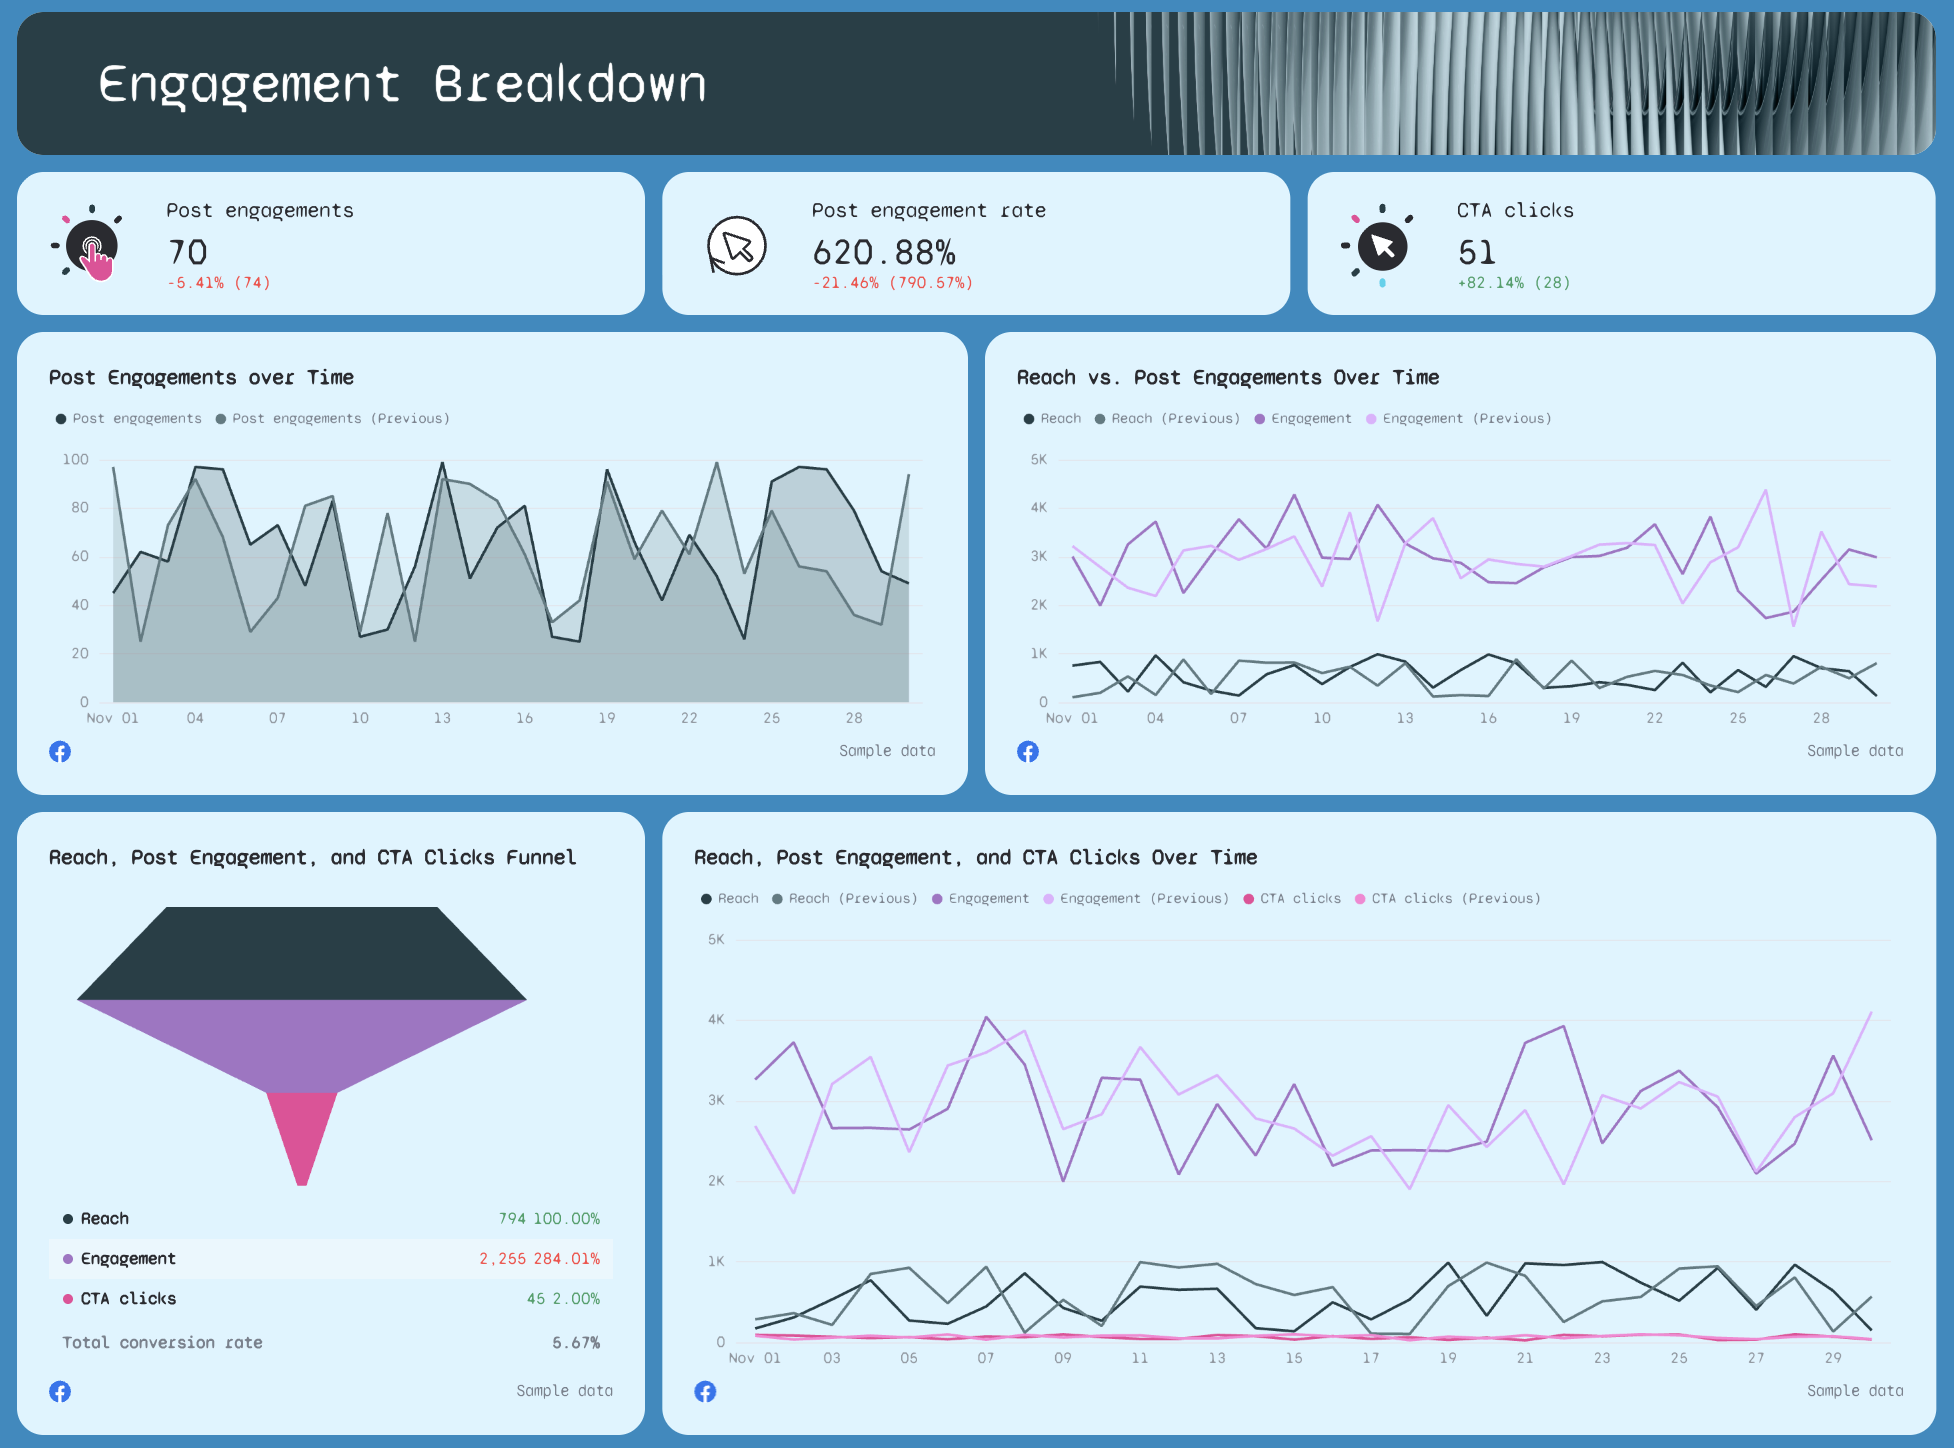Click the Sample data label under the funnel
The image size is (1954, 1448).
coord(563,1391)
